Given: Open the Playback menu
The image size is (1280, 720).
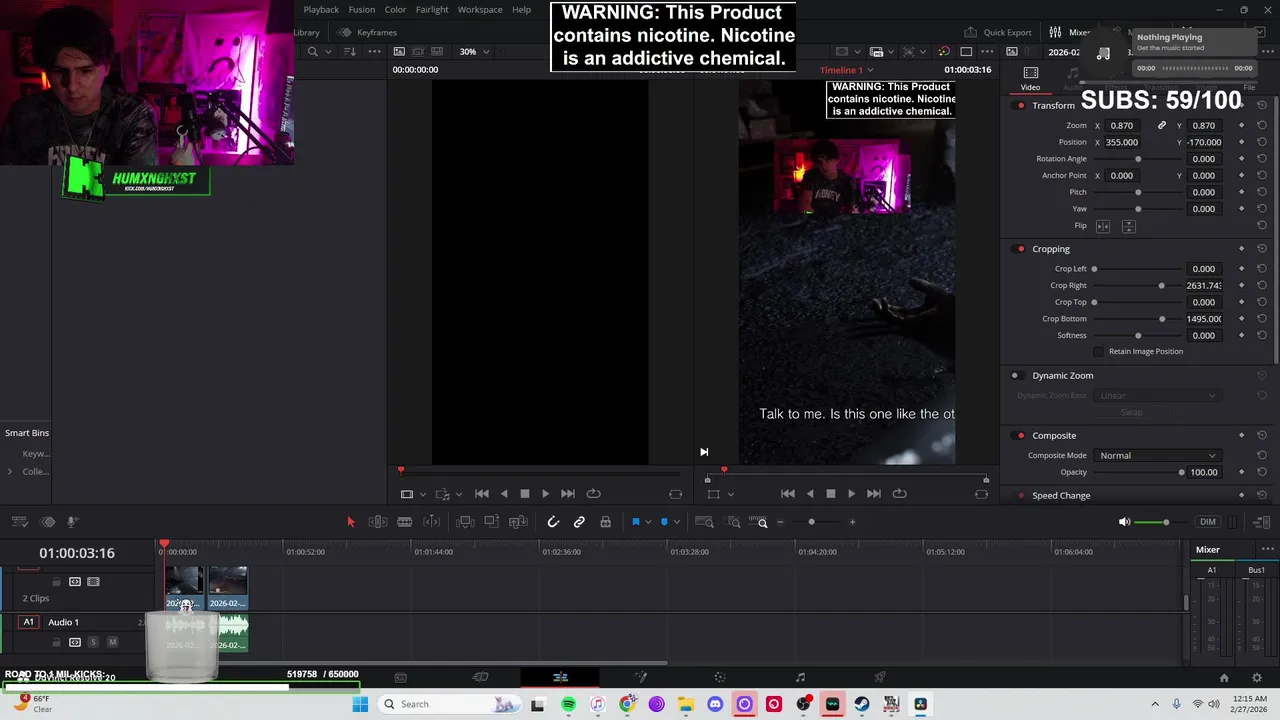Looking at the screenshot, I should click(x=321, y=10).
